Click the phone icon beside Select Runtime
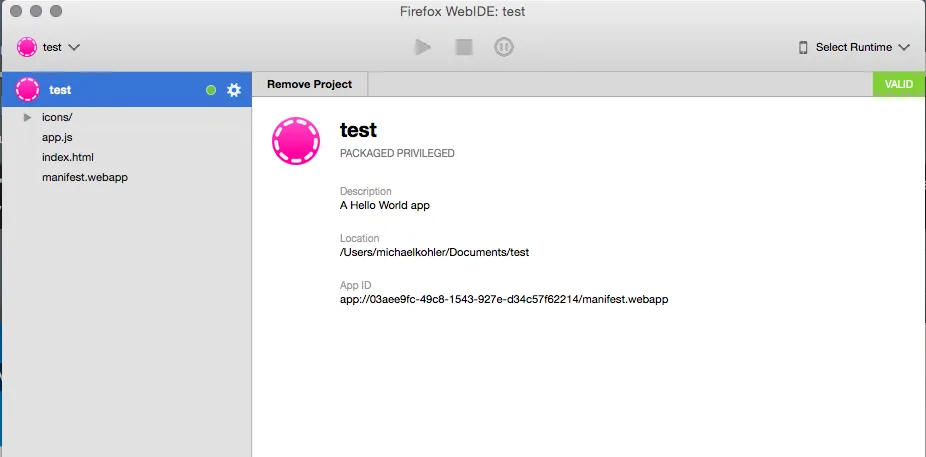This screenshot has height=457, width=926. tap(803, 48)
